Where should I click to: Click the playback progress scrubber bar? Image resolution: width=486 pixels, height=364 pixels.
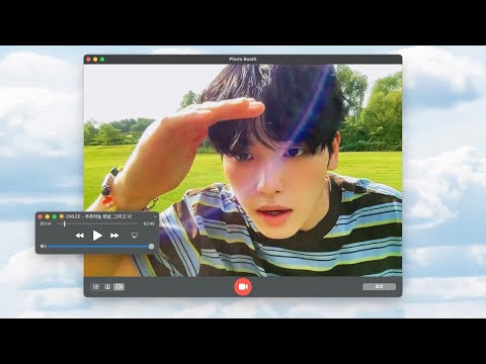(x=97, y=224)
